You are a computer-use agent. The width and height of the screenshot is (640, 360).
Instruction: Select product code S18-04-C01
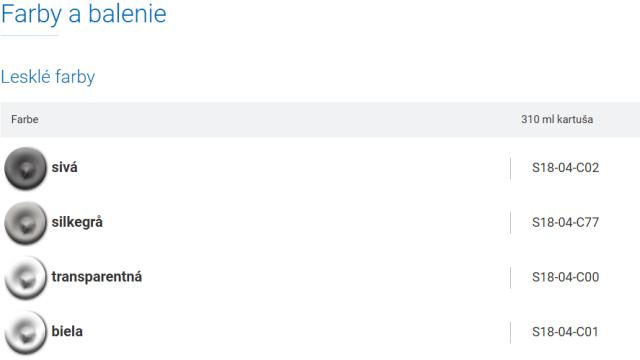(565, 332)
